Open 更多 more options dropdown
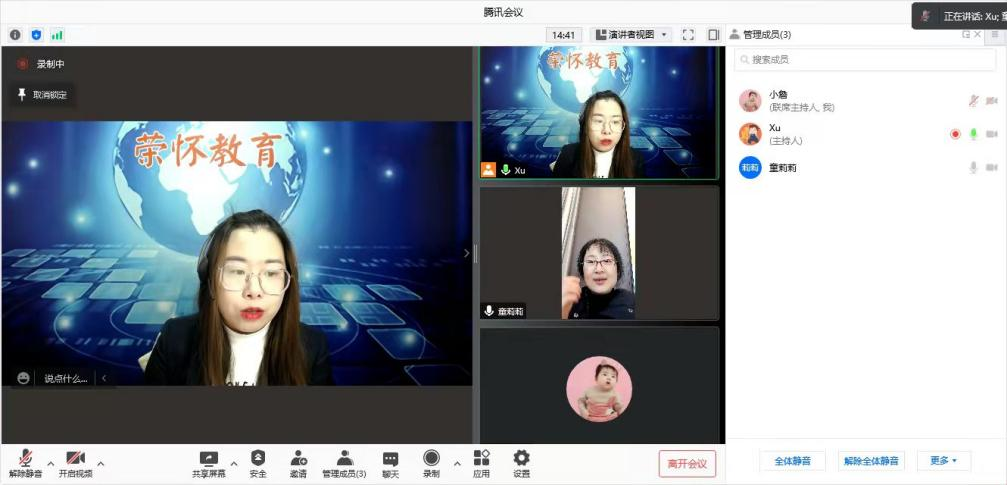Image resolution: width=1007 pixels, height=485 pixels. 943,461
